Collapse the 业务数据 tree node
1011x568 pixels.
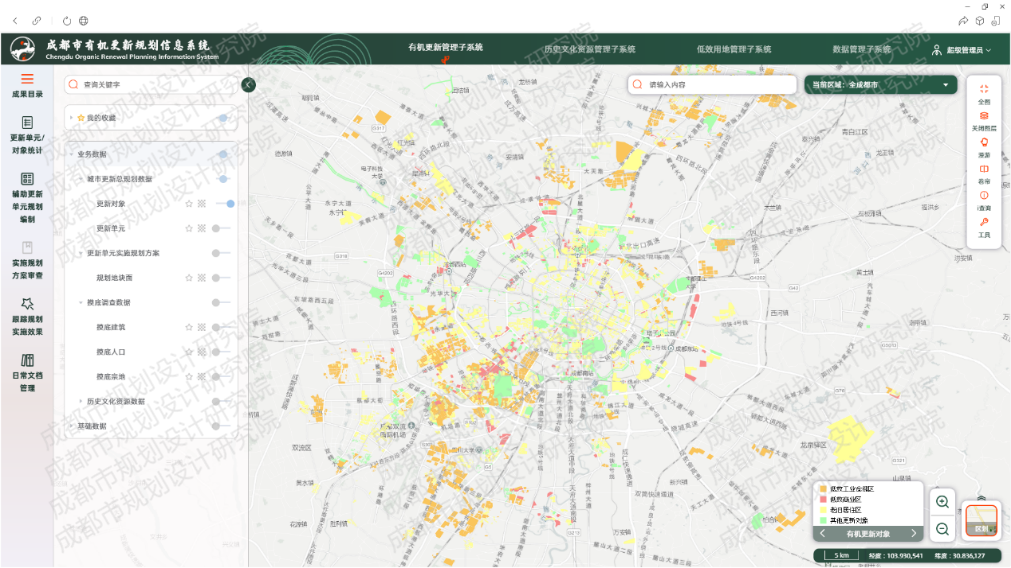coord(71,154)
